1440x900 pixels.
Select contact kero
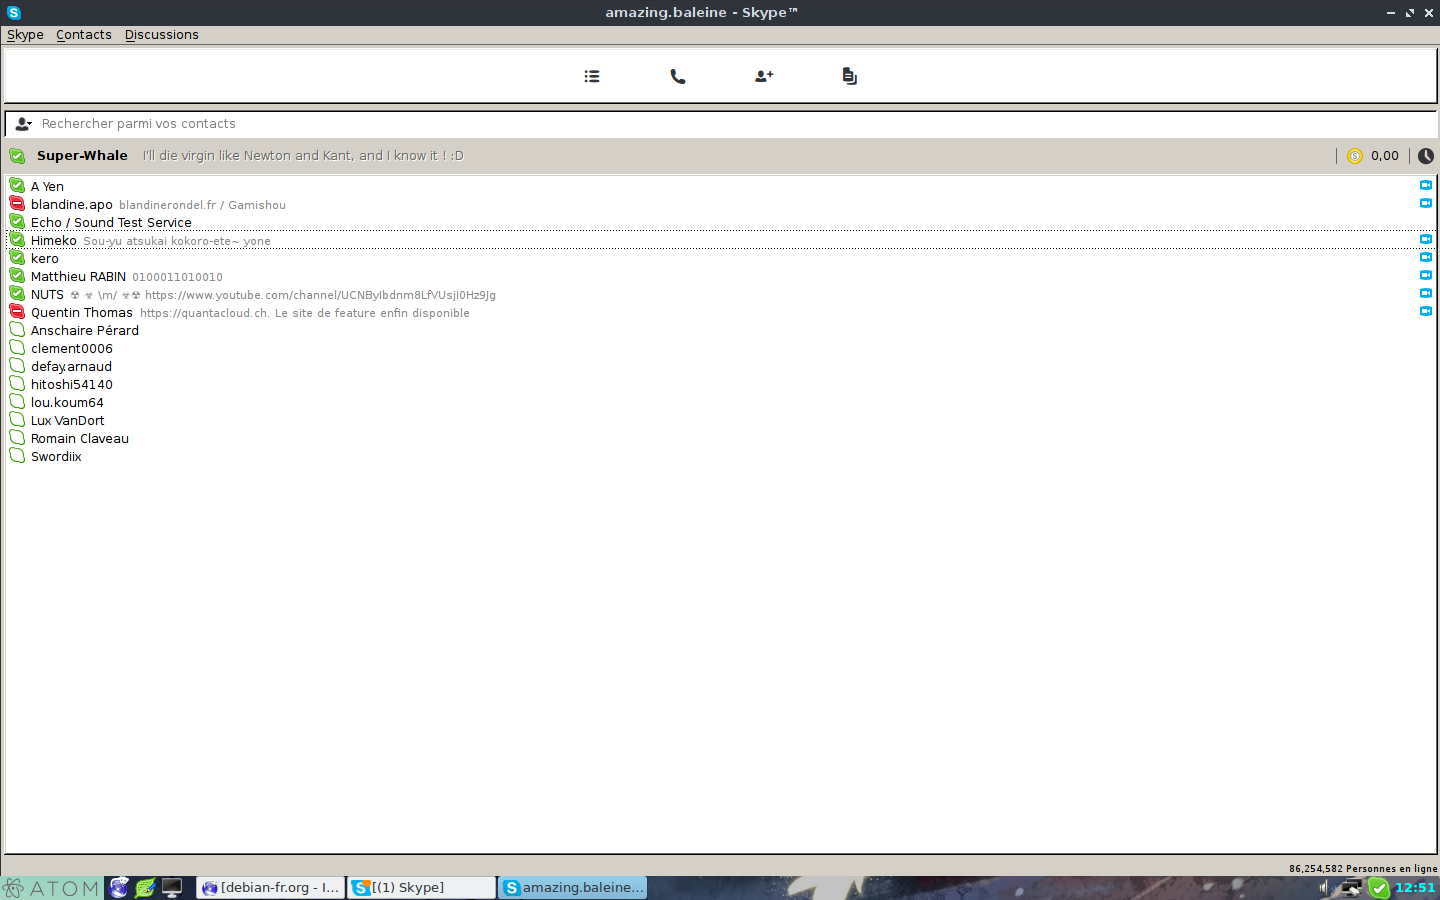tap(720, 258)
